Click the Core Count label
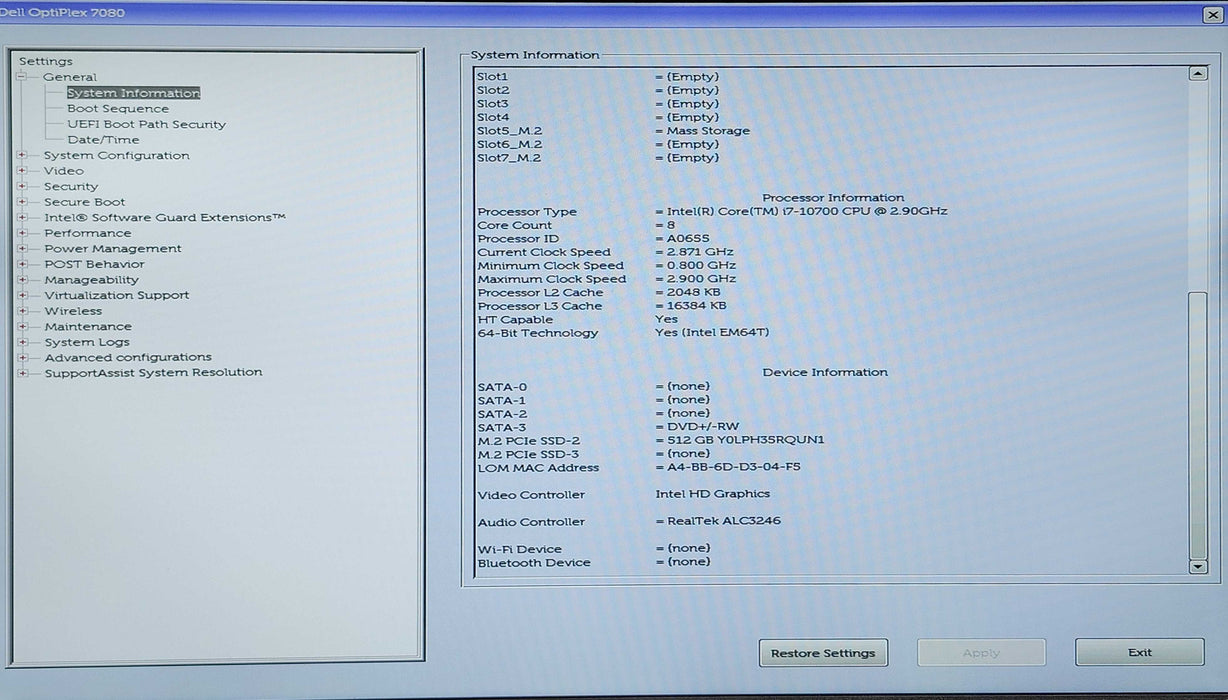The height and width of the screenshot is (700, 1228). (514, 225)
